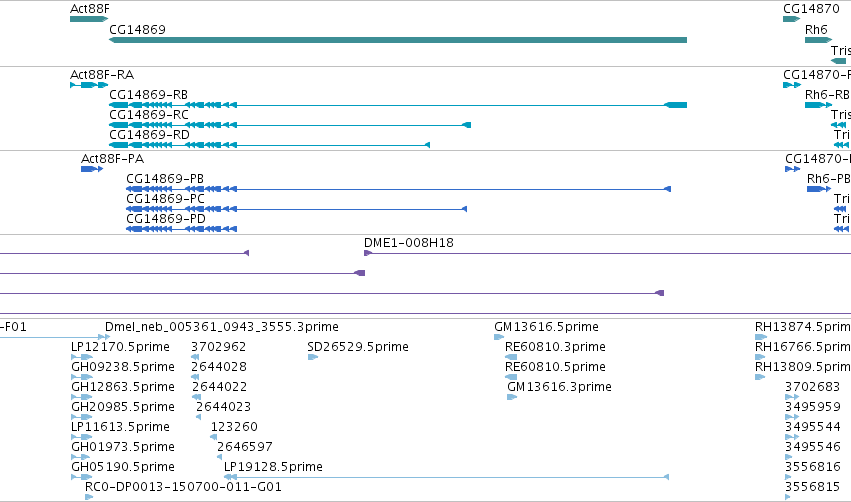The width and height of the screenshot is (851, 502).
Task: Select EST RE60810.3prime
Action: 555,347
